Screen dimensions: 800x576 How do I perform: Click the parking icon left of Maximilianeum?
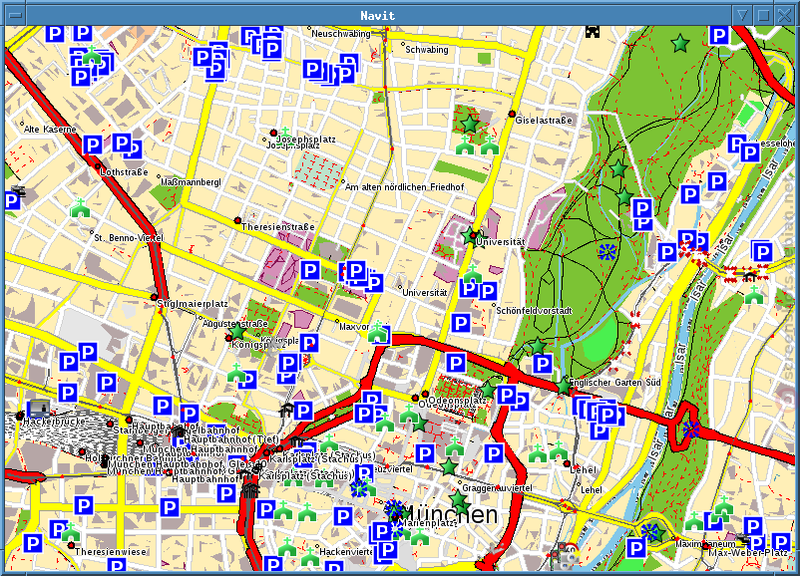(636, 549)
